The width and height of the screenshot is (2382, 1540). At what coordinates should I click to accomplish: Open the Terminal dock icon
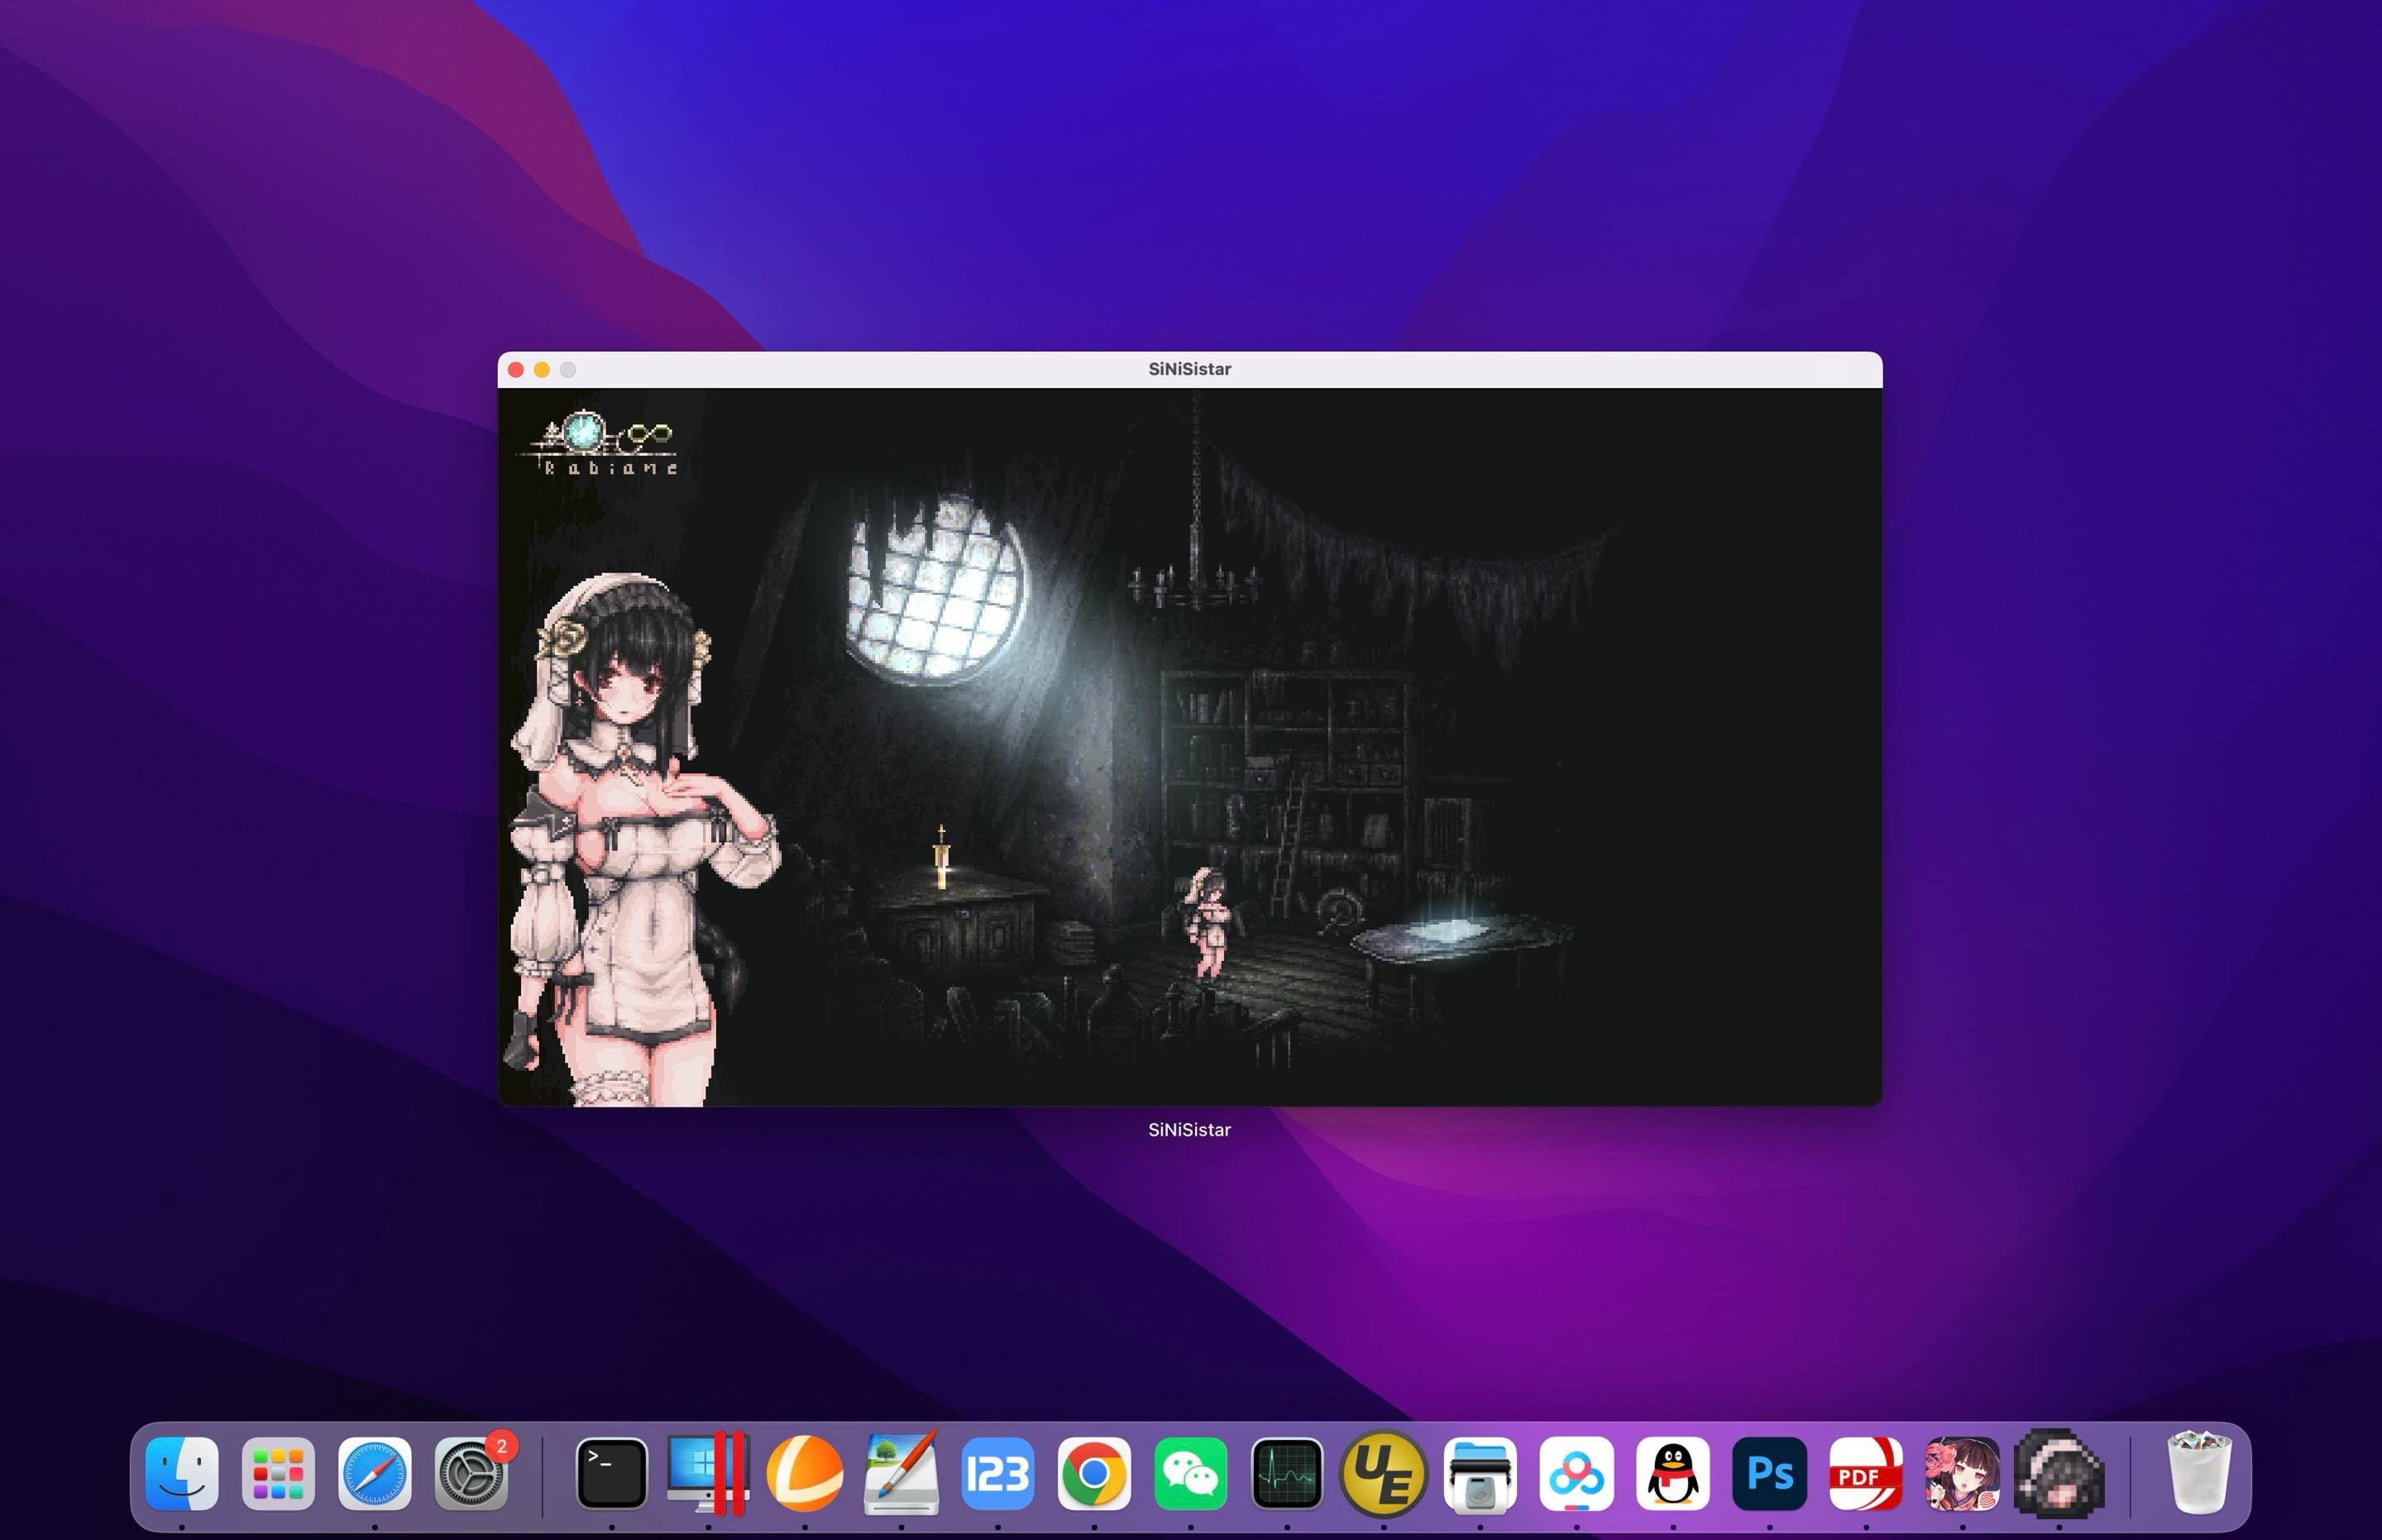pyautogui.click(x=611, y=1474)
